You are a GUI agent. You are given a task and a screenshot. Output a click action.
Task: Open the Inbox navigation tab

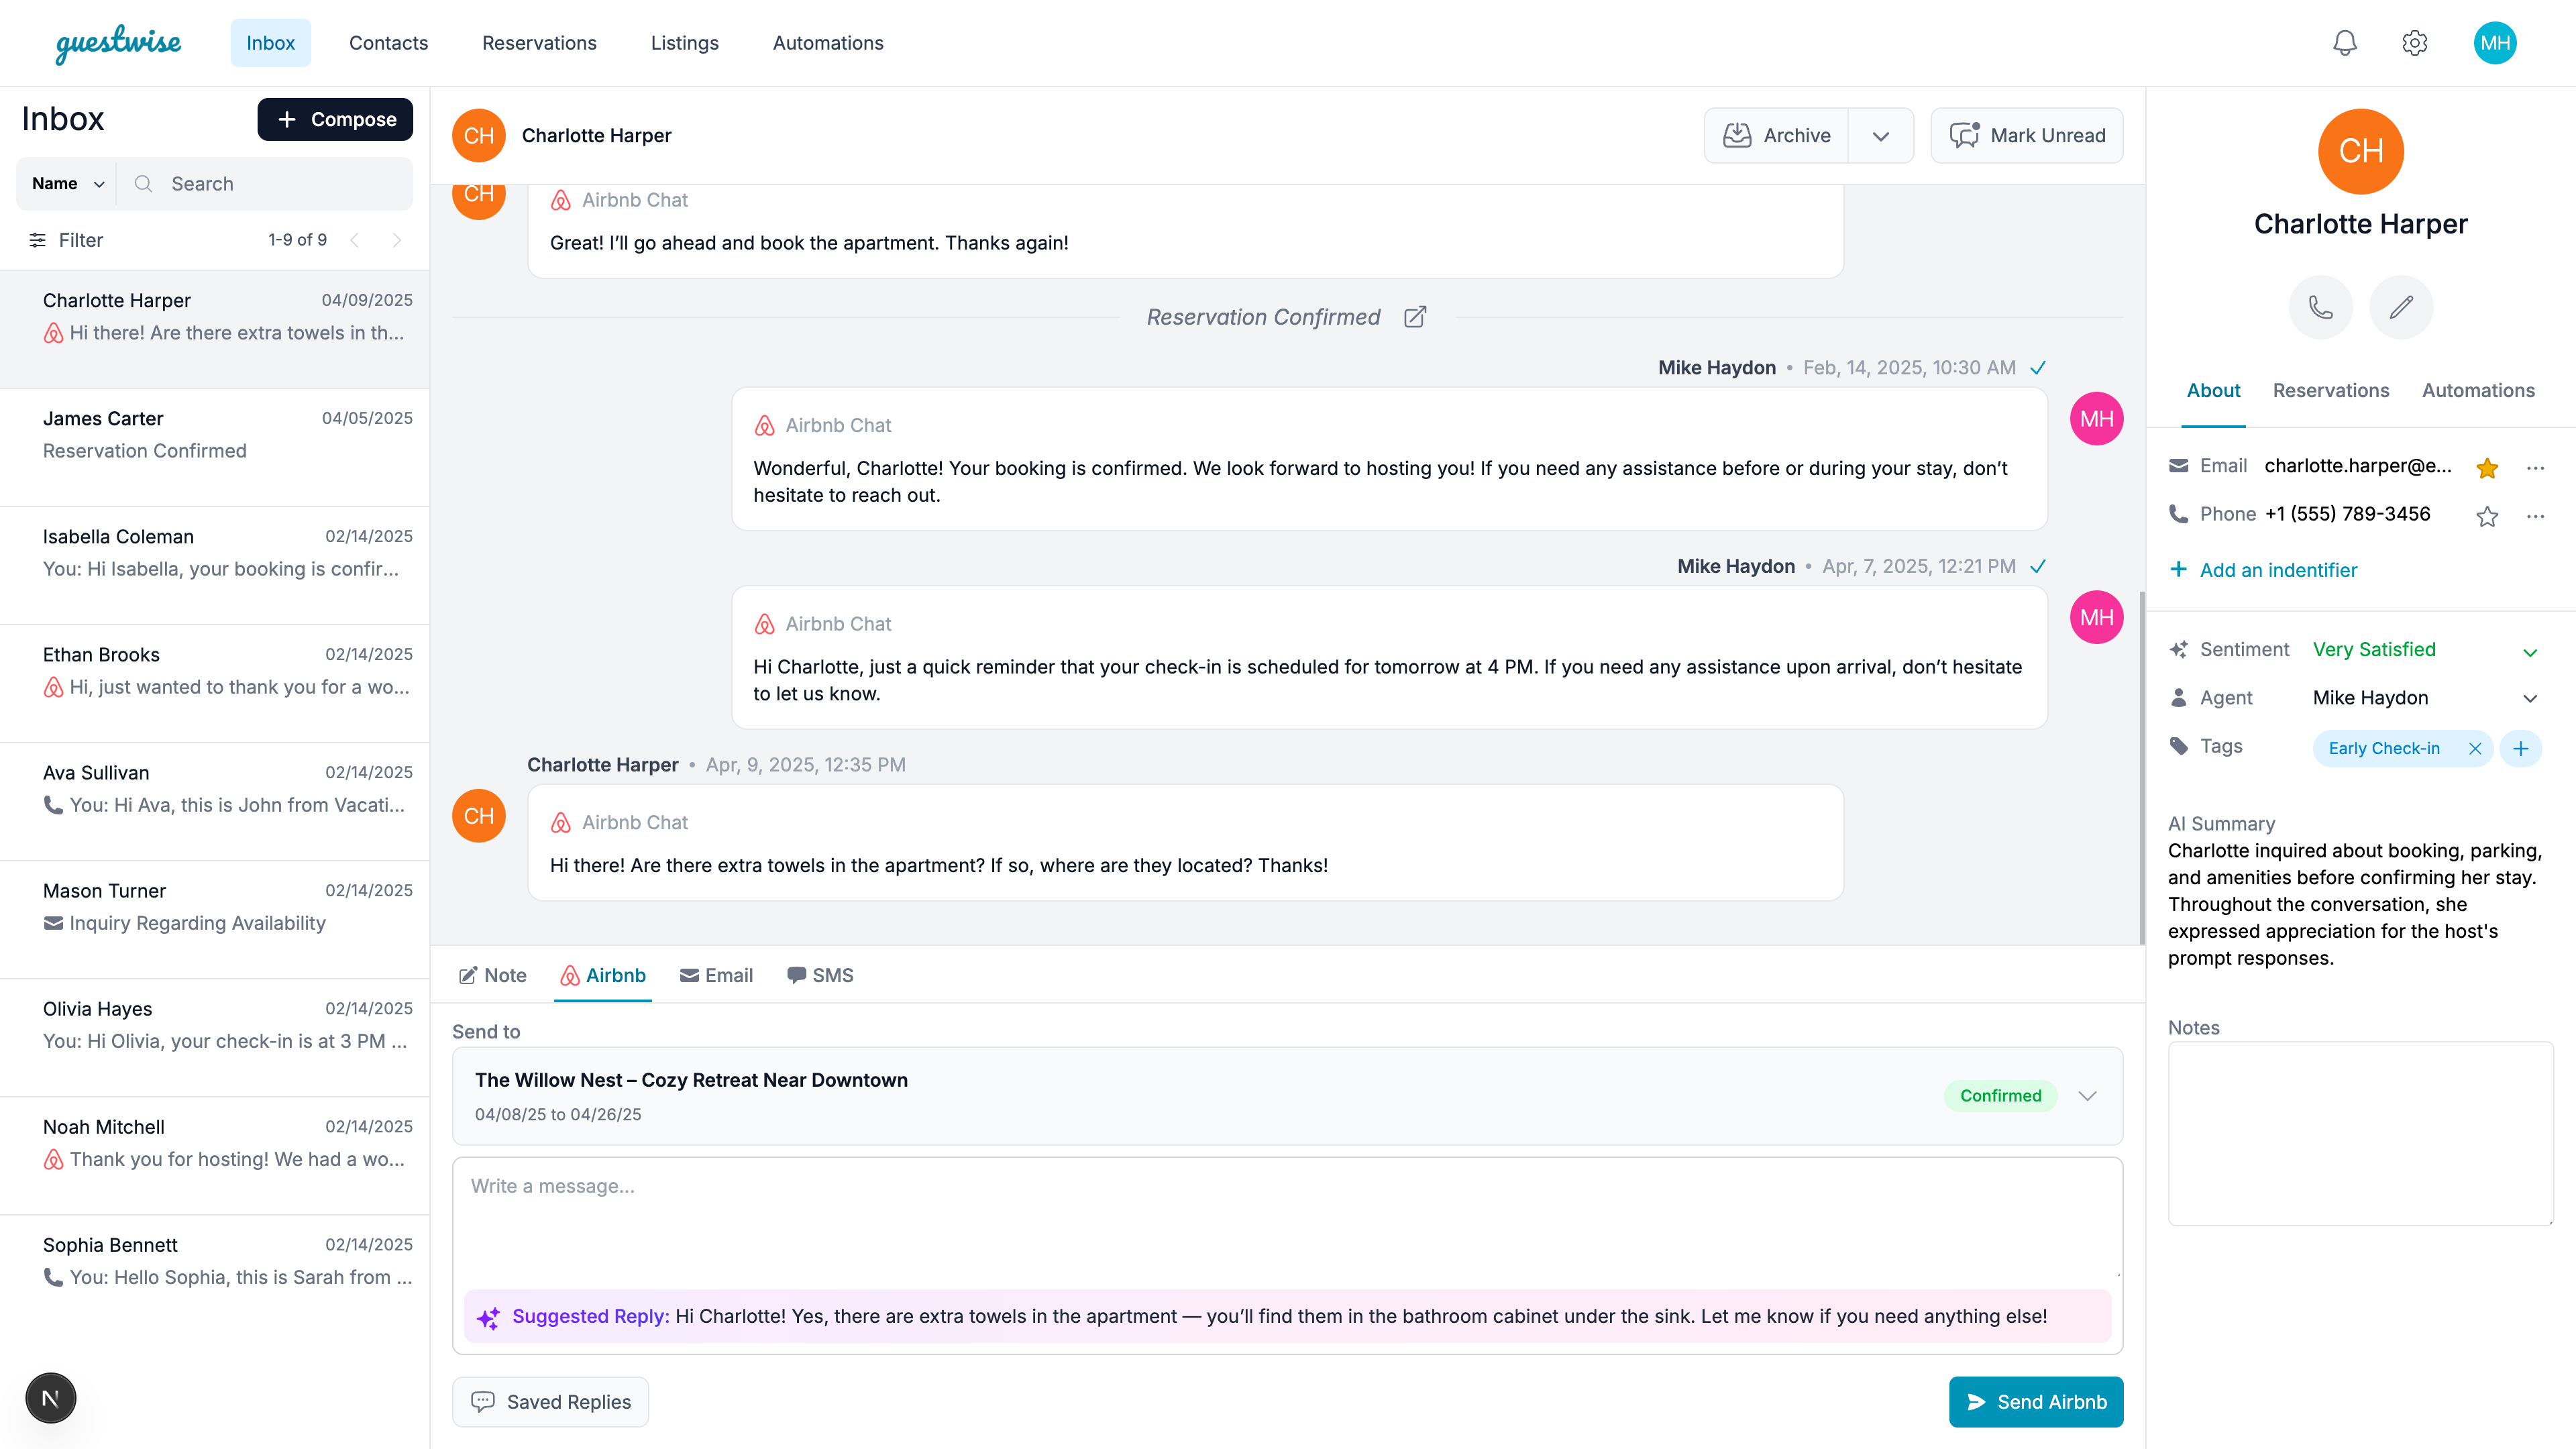[x=270, y=43]
